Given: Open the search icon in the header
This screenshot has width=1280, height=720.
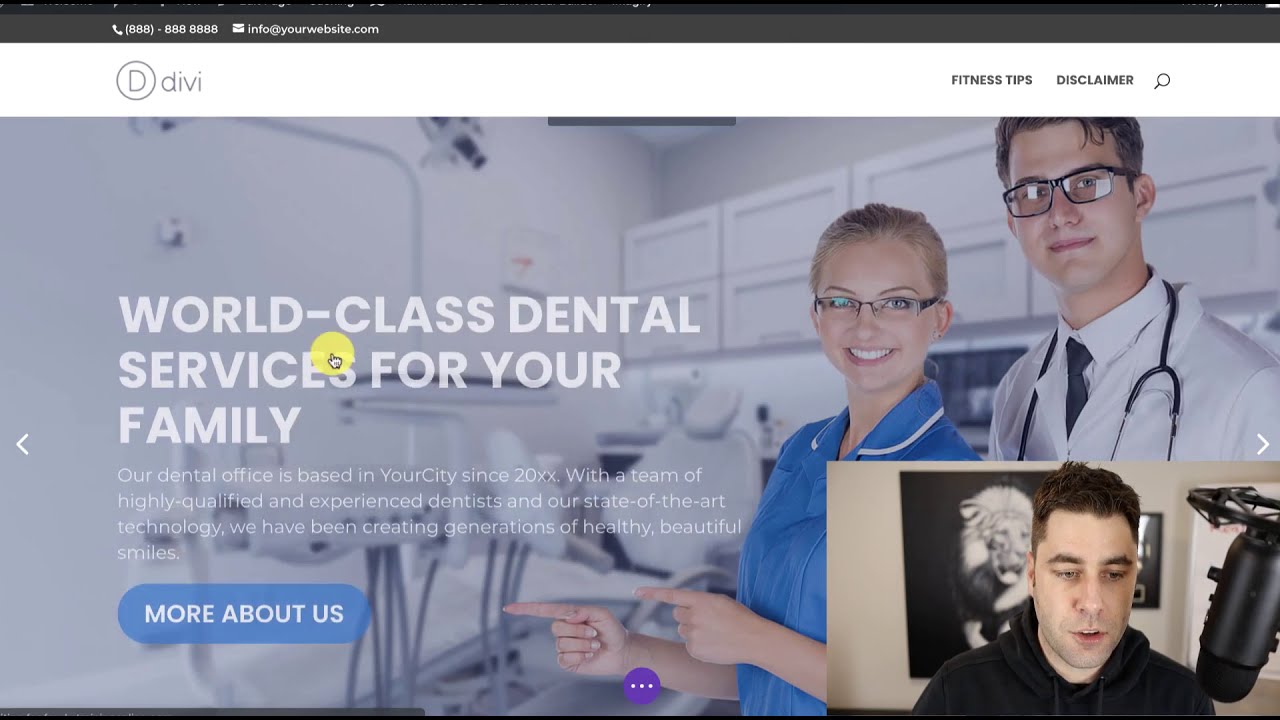Looking at the screenshot, I should pos(1161,81).
